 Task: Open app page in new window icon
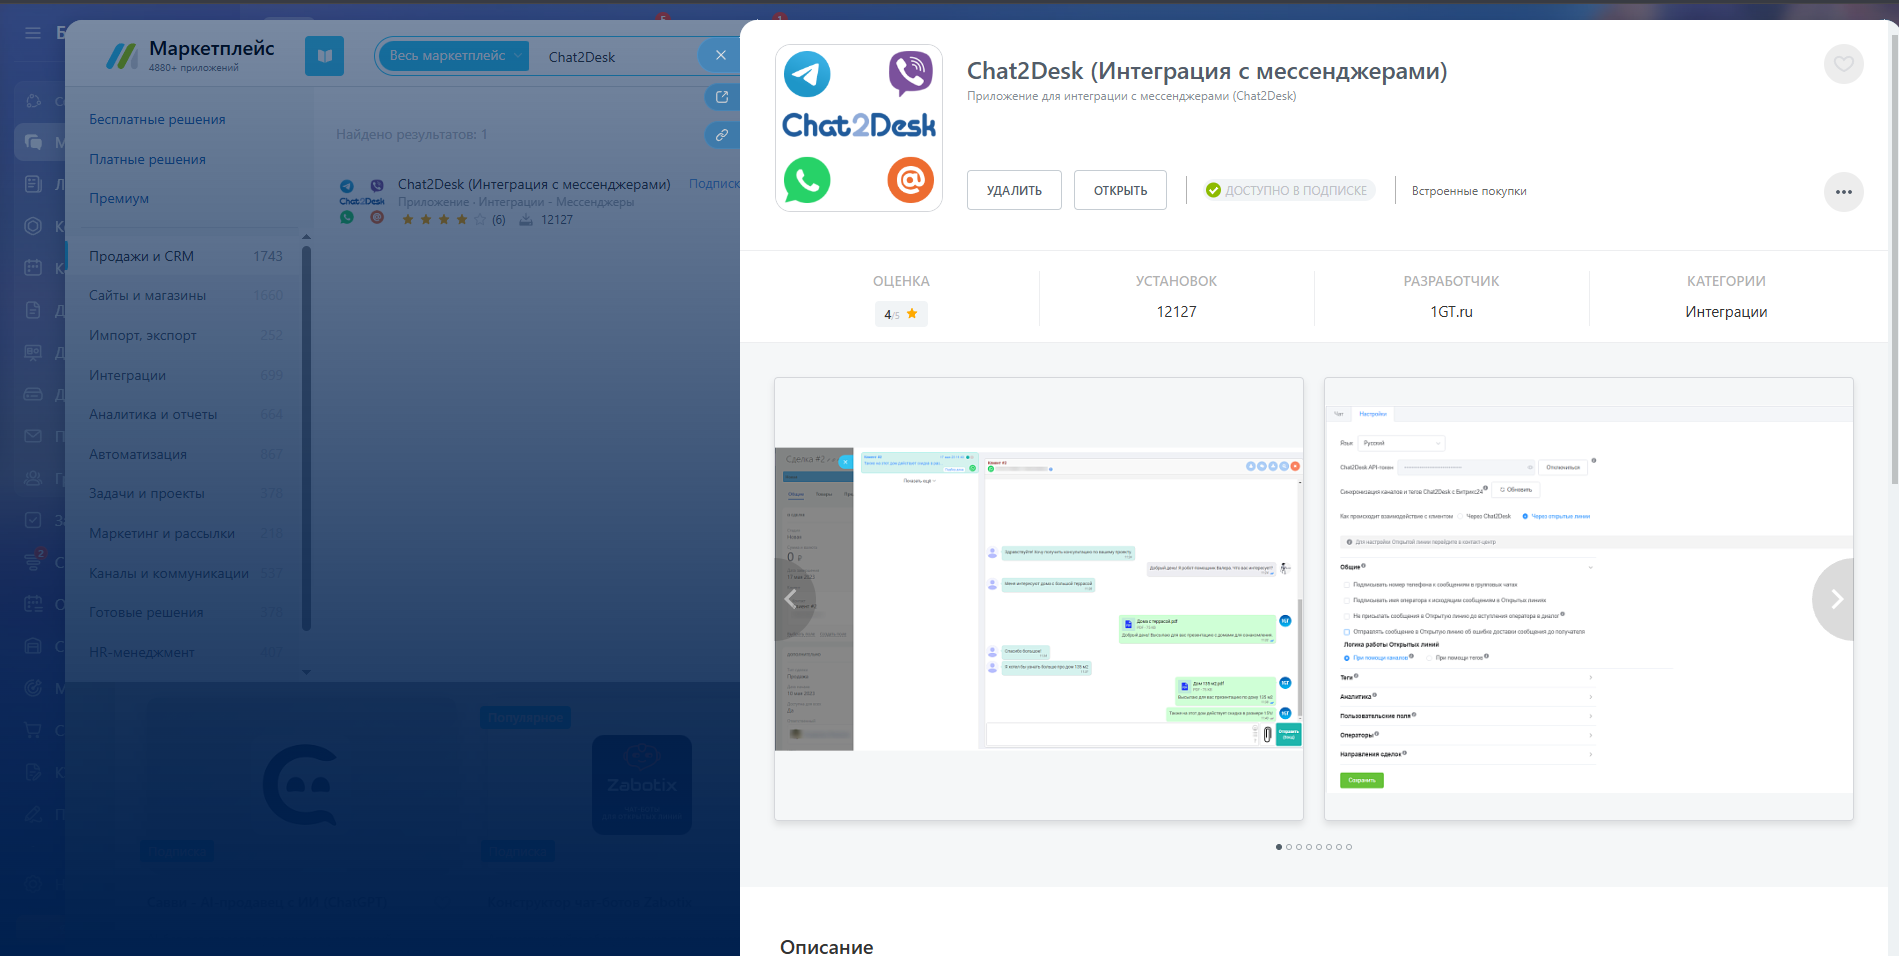721,97
